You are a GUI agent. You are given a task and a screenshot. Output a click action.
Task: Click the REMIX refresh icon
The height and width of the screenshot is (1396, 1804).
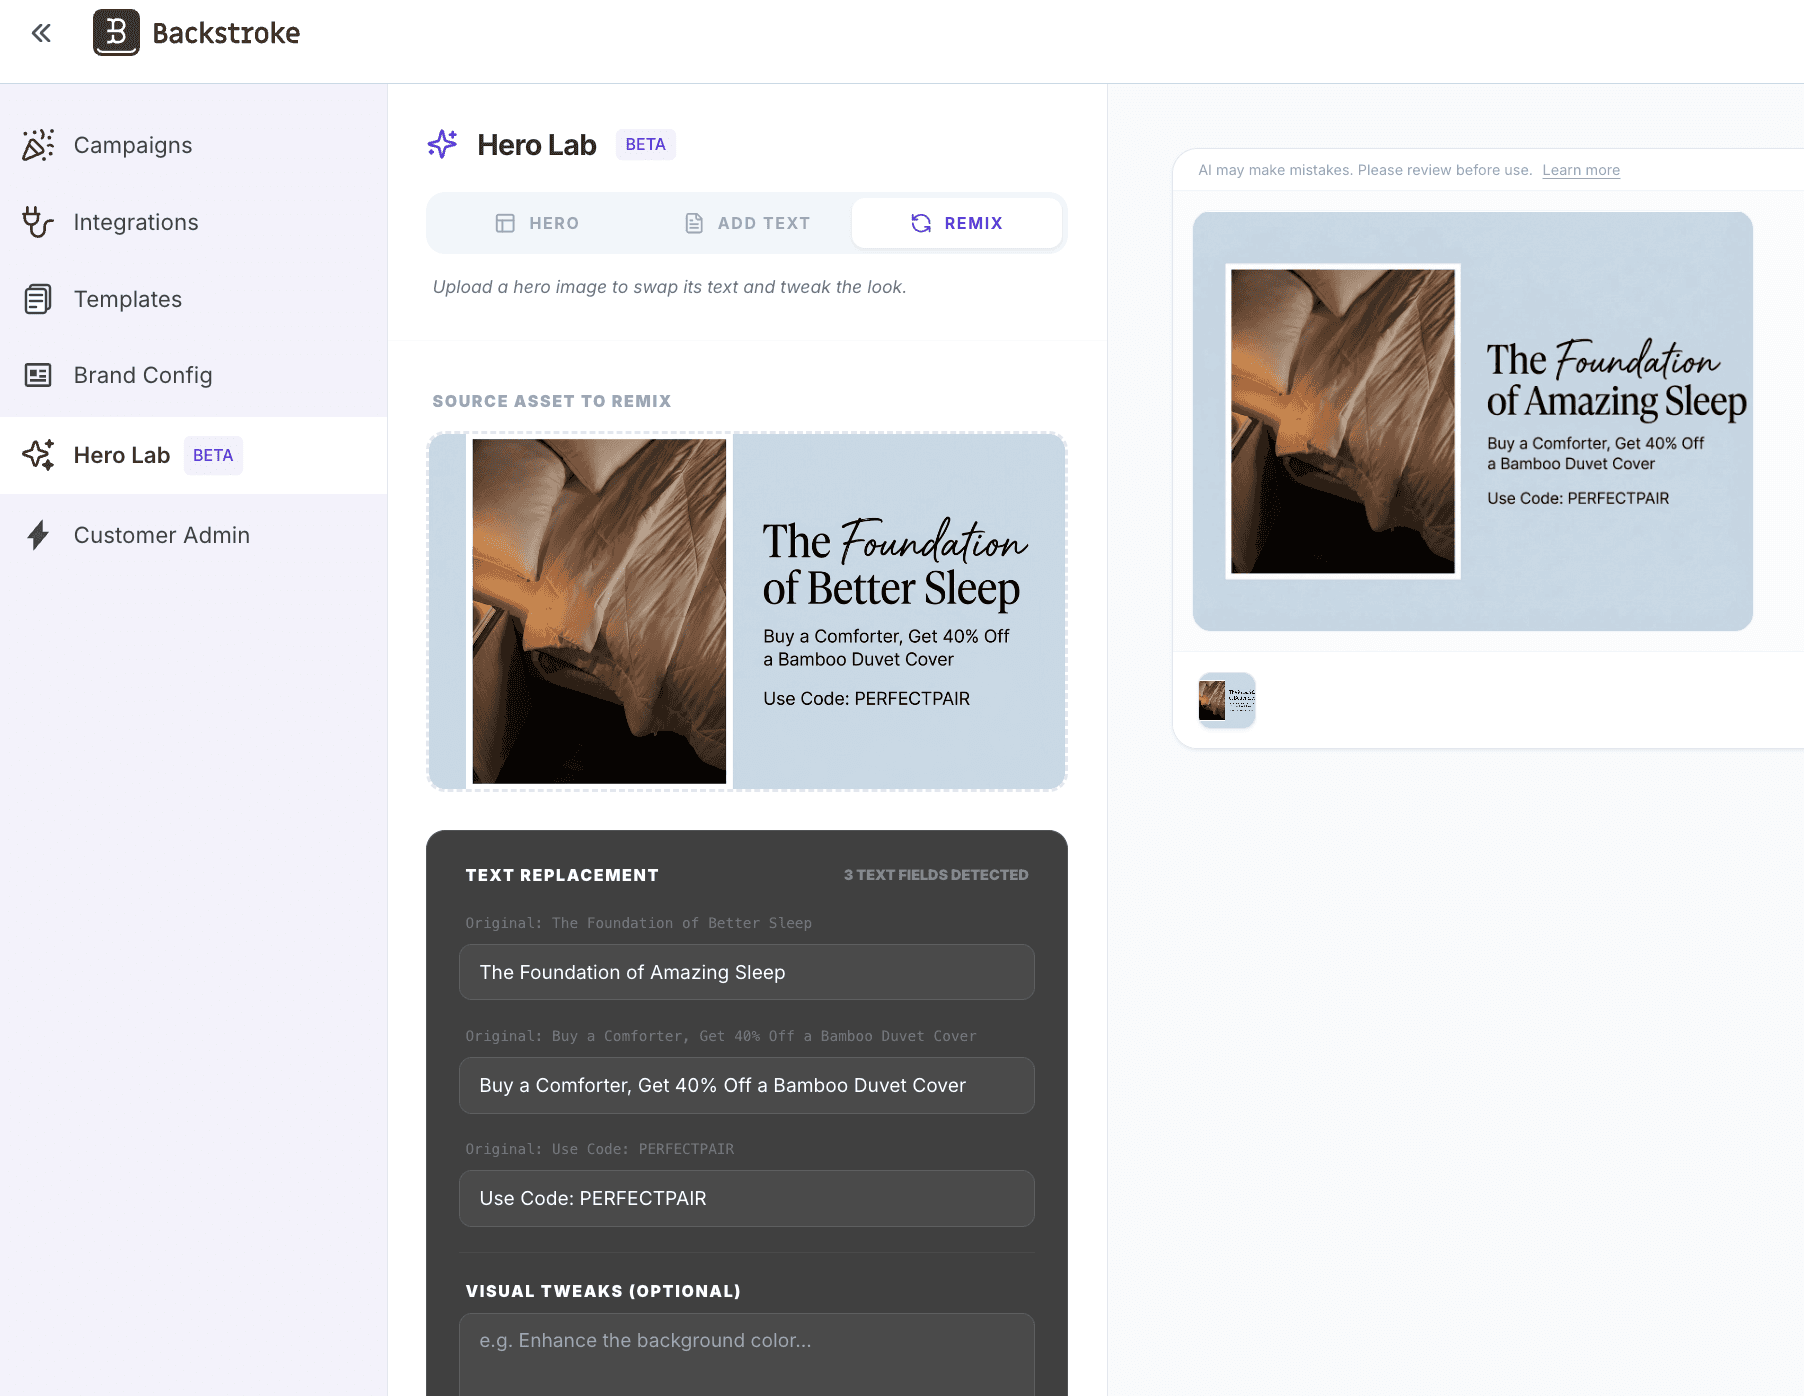tap(921, 223)
